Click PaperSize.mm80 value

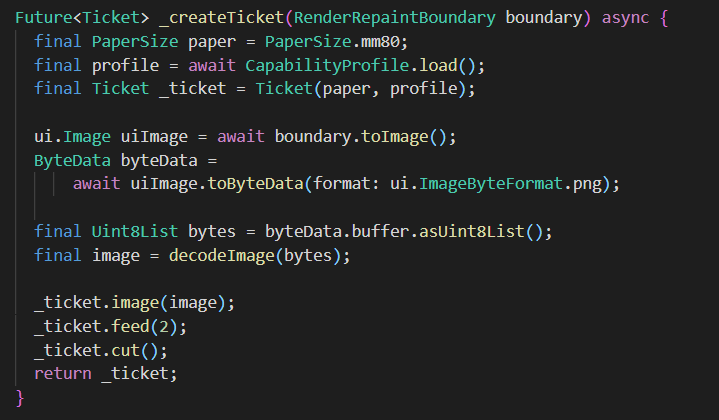332,42
